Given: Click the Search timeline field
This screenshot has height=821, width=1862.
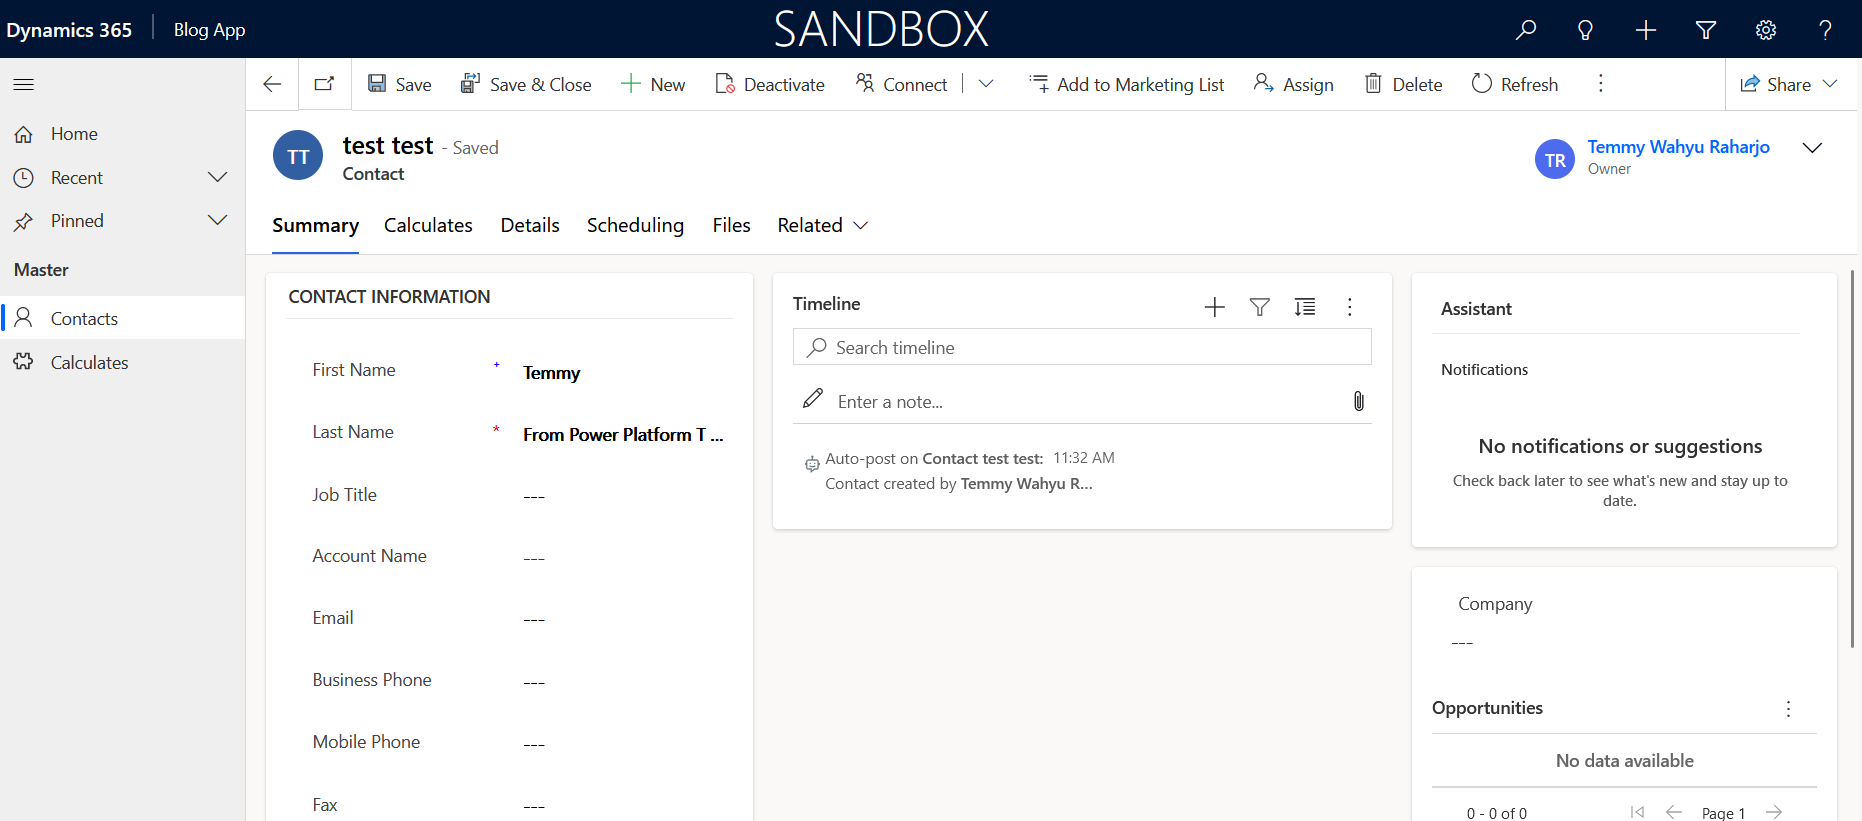Looking at the screenshot, I should [1082, 347].
